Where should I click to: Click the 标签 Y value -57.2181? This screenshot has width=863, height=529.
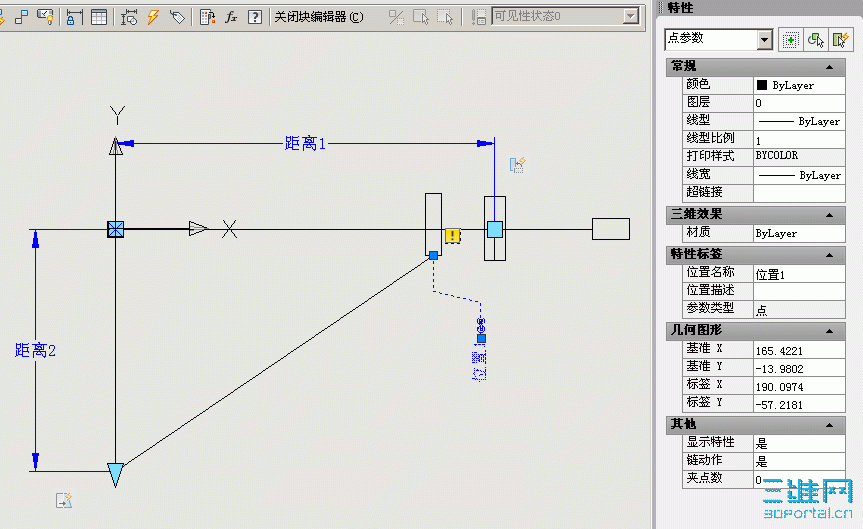coord(799,404)
